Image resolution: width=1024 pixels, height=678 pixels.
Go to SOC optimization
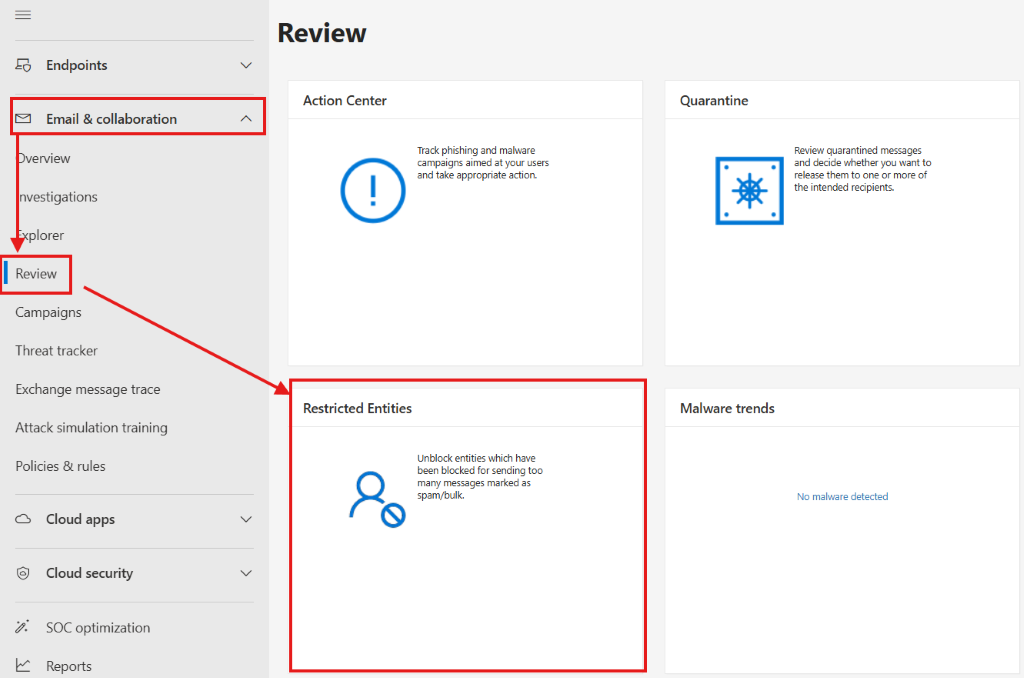click(x=98, y=628)
